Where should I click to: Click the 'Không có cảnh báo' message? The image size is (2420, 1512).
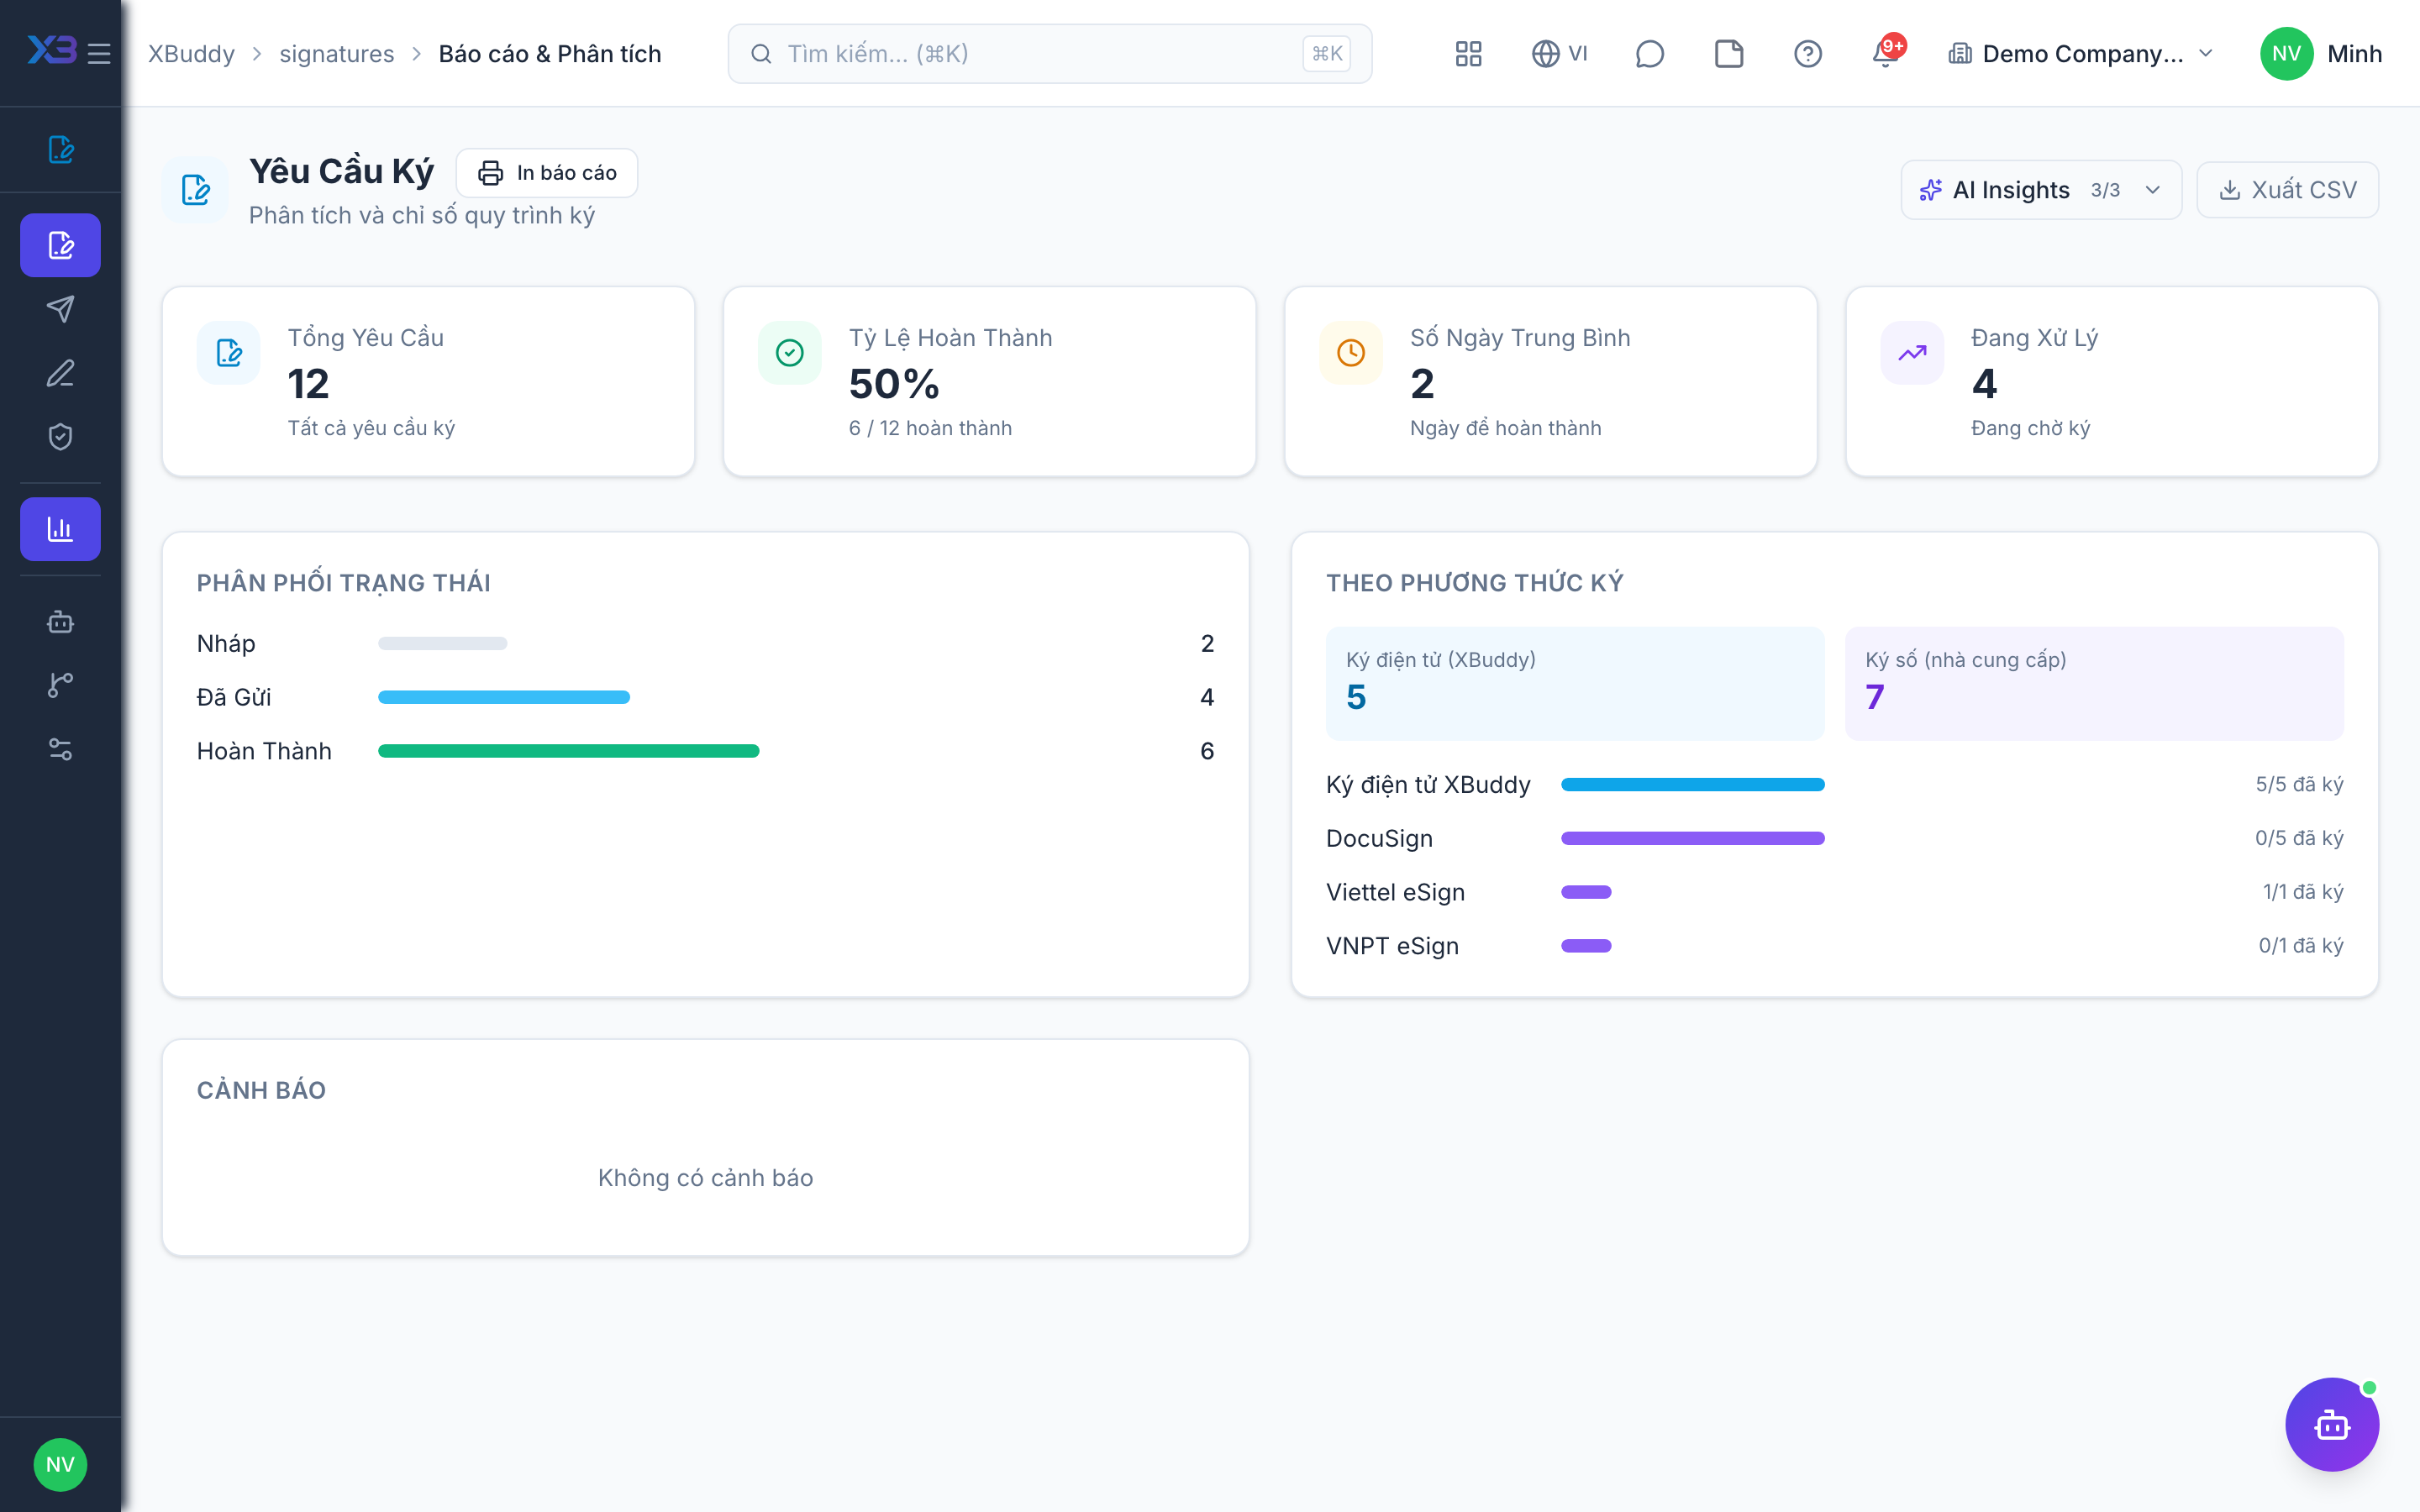click(705, 1178)
